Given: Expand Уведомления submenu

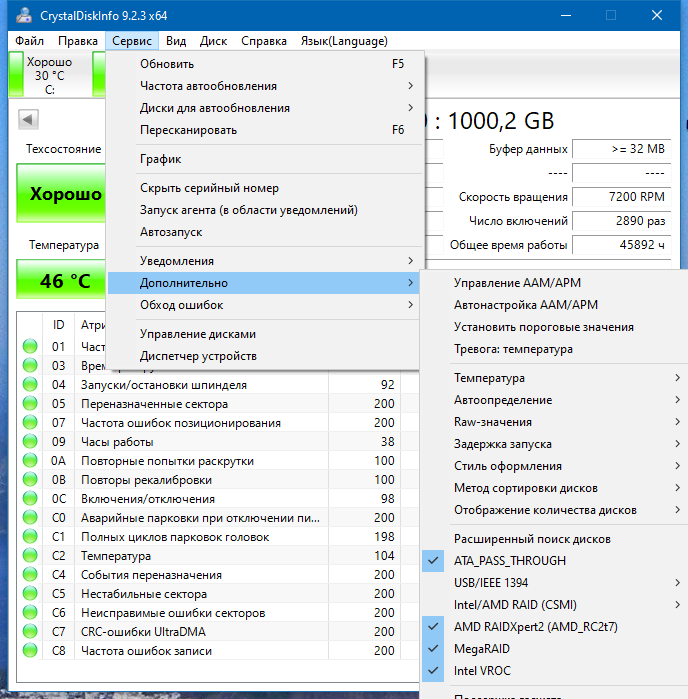Looking at the screenshot, I should 263,261.
